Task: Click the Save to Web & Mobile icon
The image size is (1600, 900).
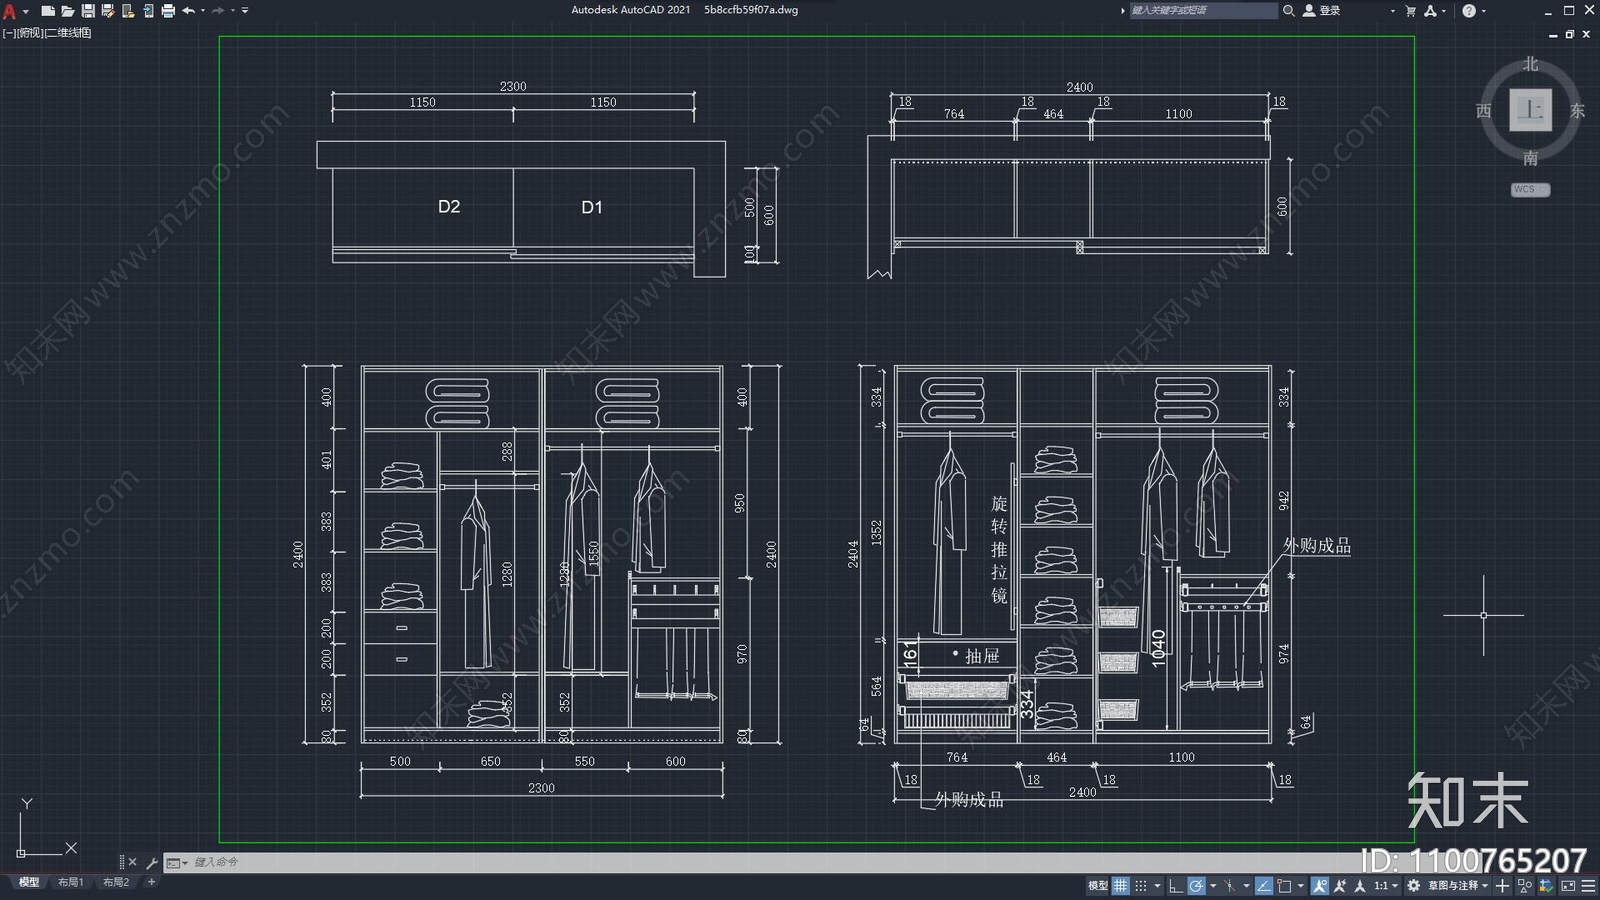Action: tap(148, 11)
